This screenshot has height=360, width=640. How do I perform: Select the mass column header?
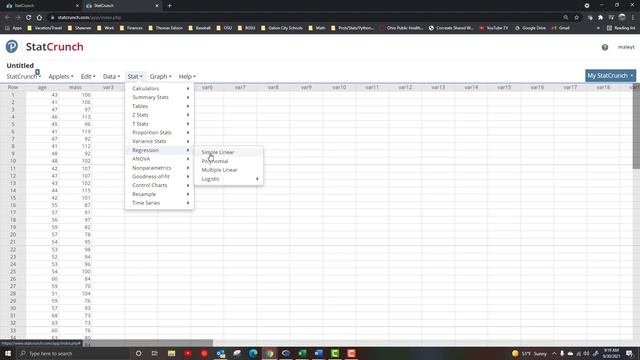point(75,87)
